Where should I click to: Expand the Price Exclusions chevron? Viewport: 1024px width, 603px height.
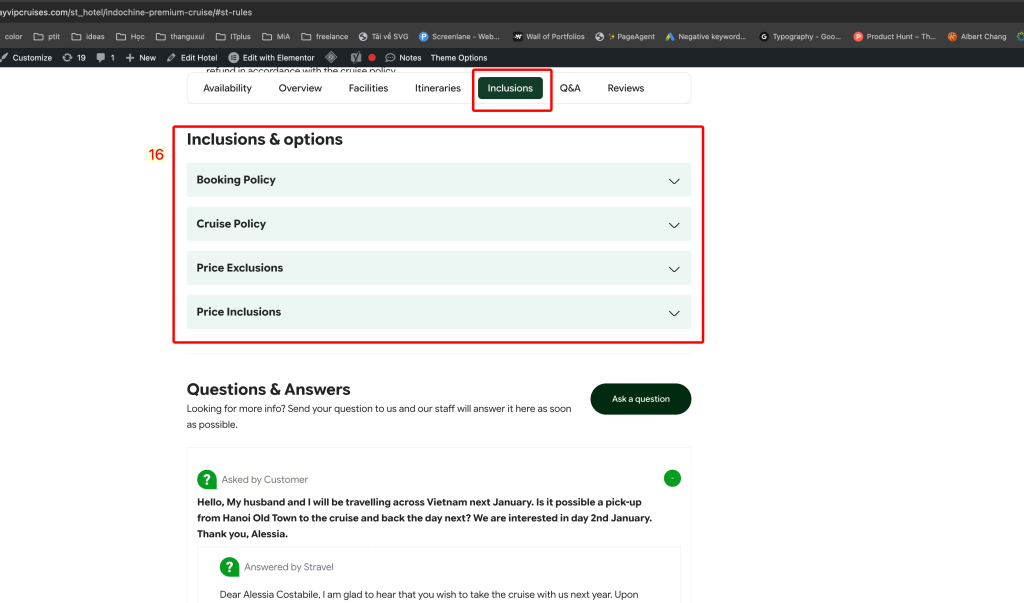click(673, 269)
